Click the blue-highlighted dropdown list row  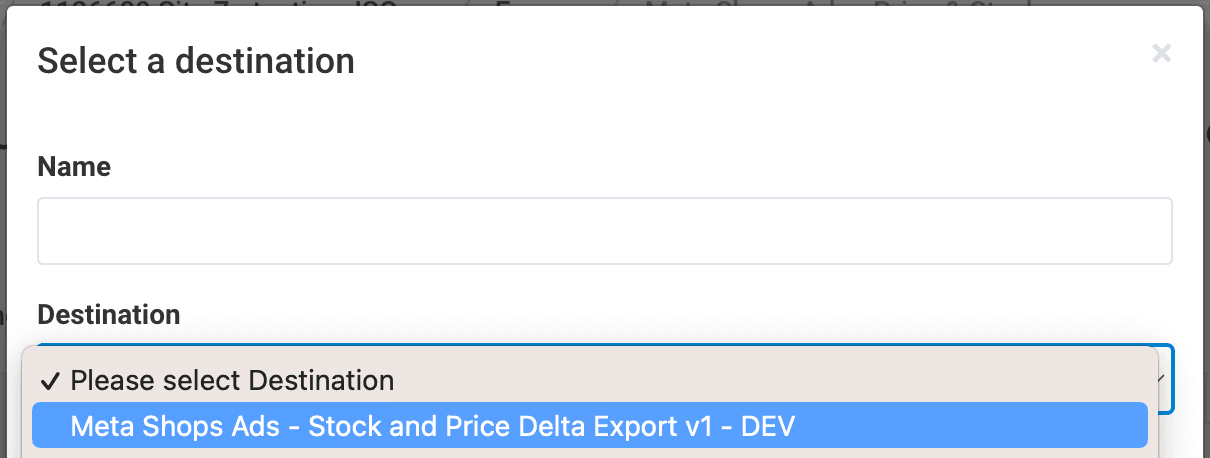(589, 426)
